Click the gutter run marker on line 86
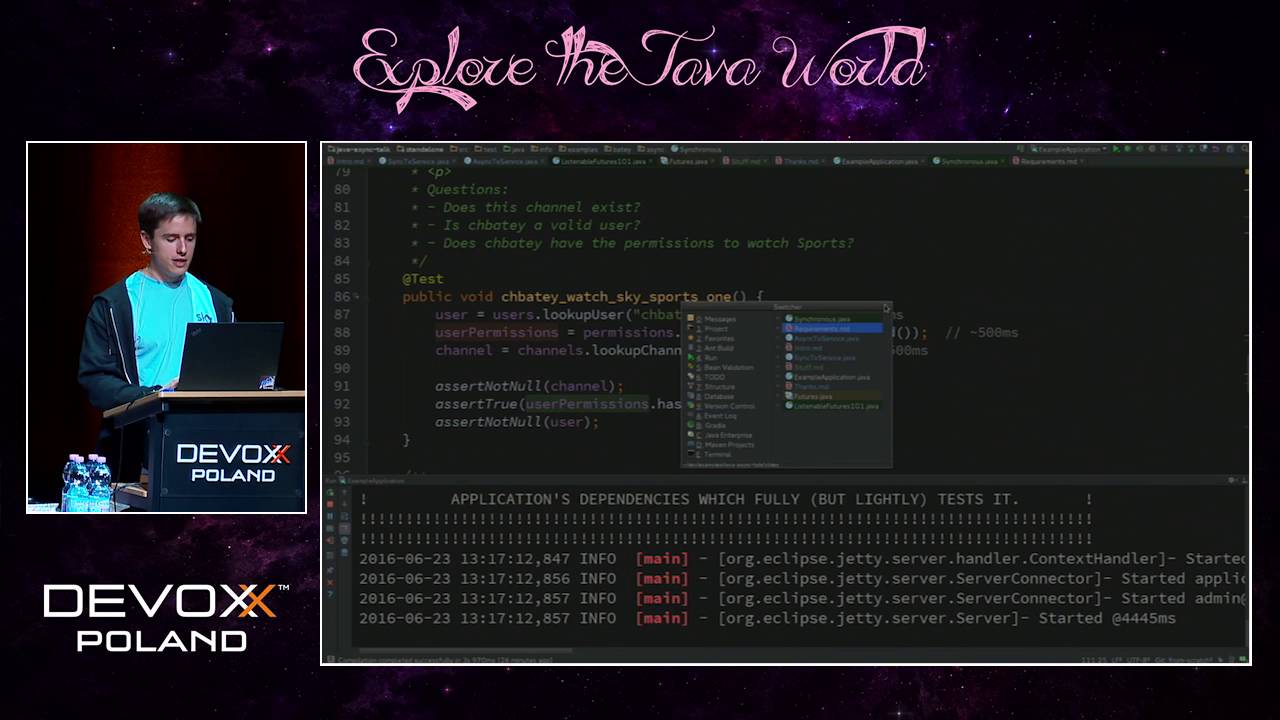1280x720 pixels. coord(356,297)
